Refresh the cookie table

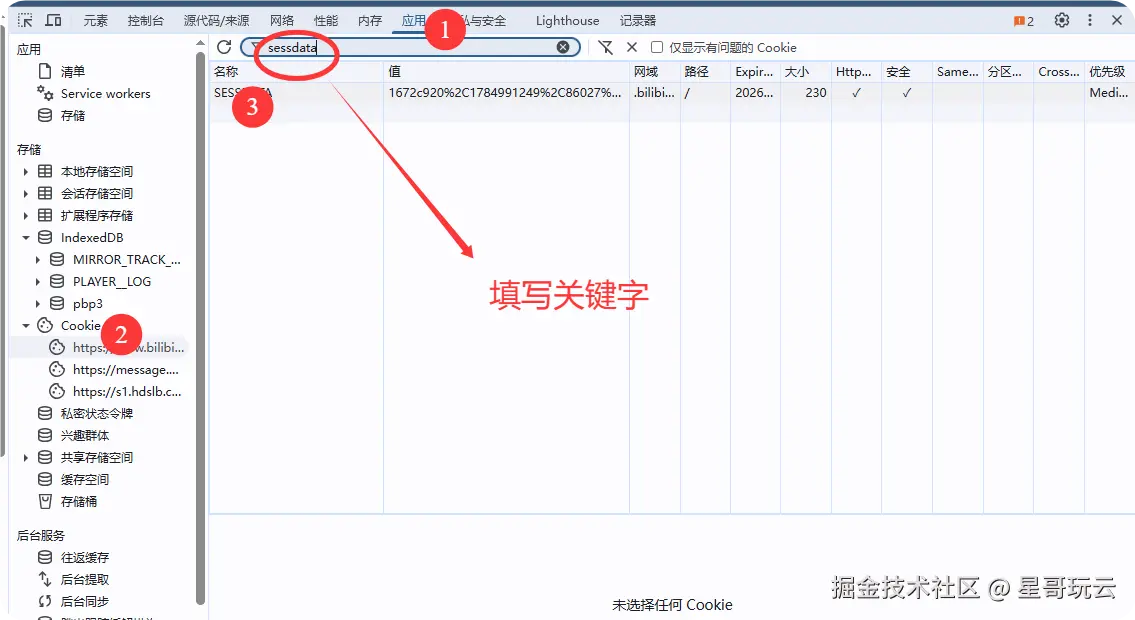(224, 47)
